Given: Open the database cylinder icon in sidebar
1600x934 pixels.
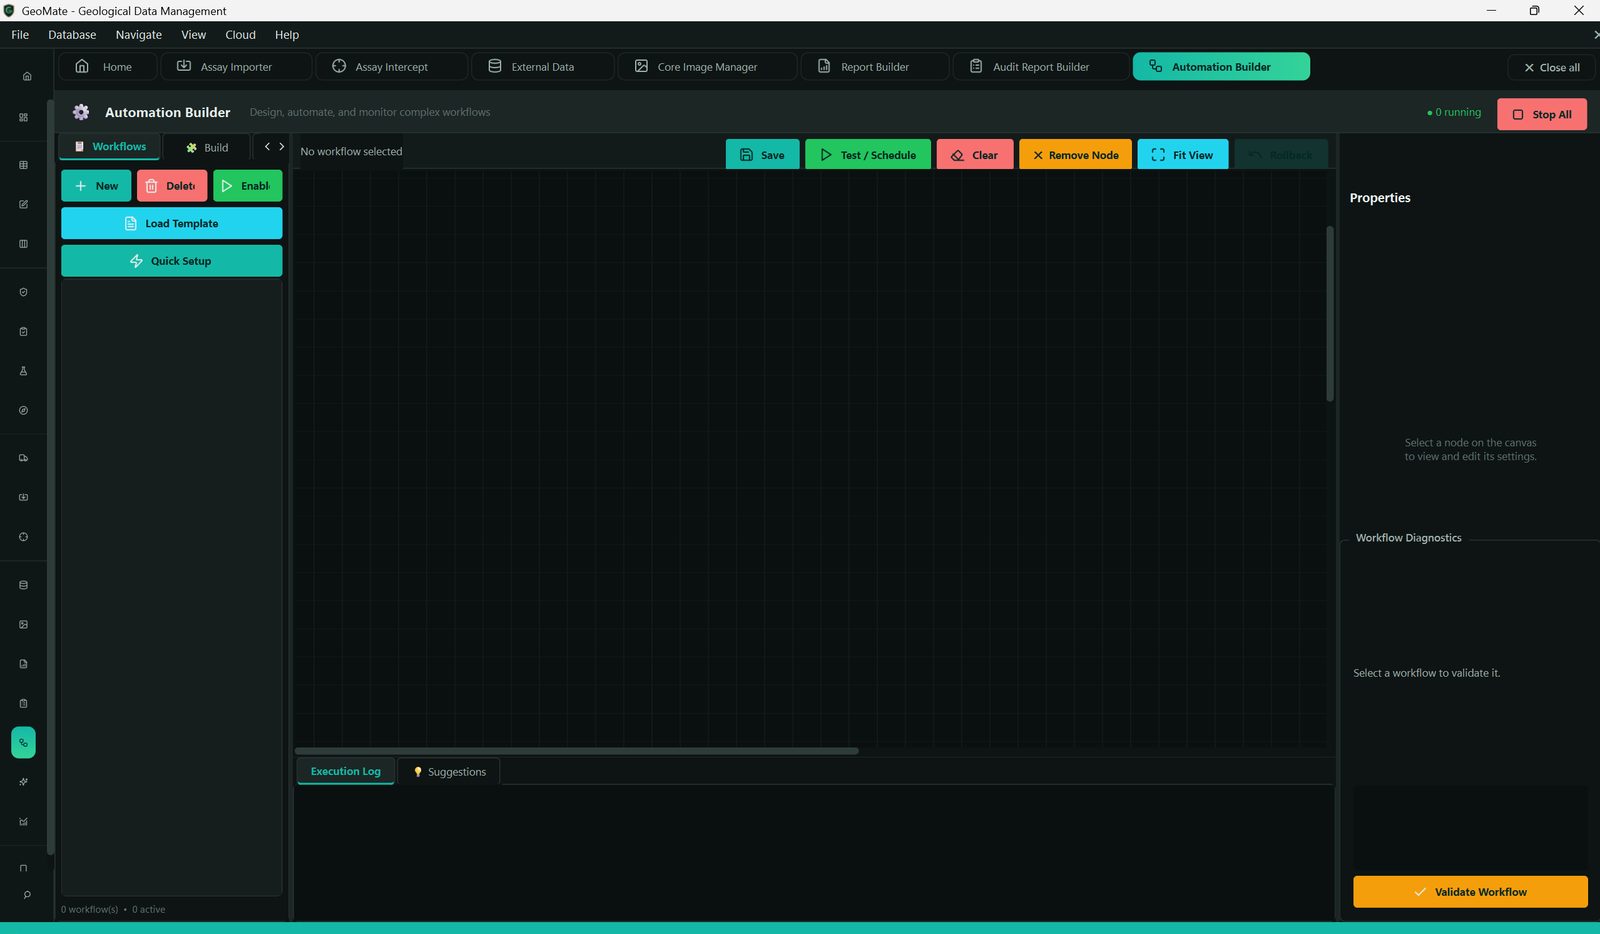Looking at the screenshot, I should pos(23,585).
